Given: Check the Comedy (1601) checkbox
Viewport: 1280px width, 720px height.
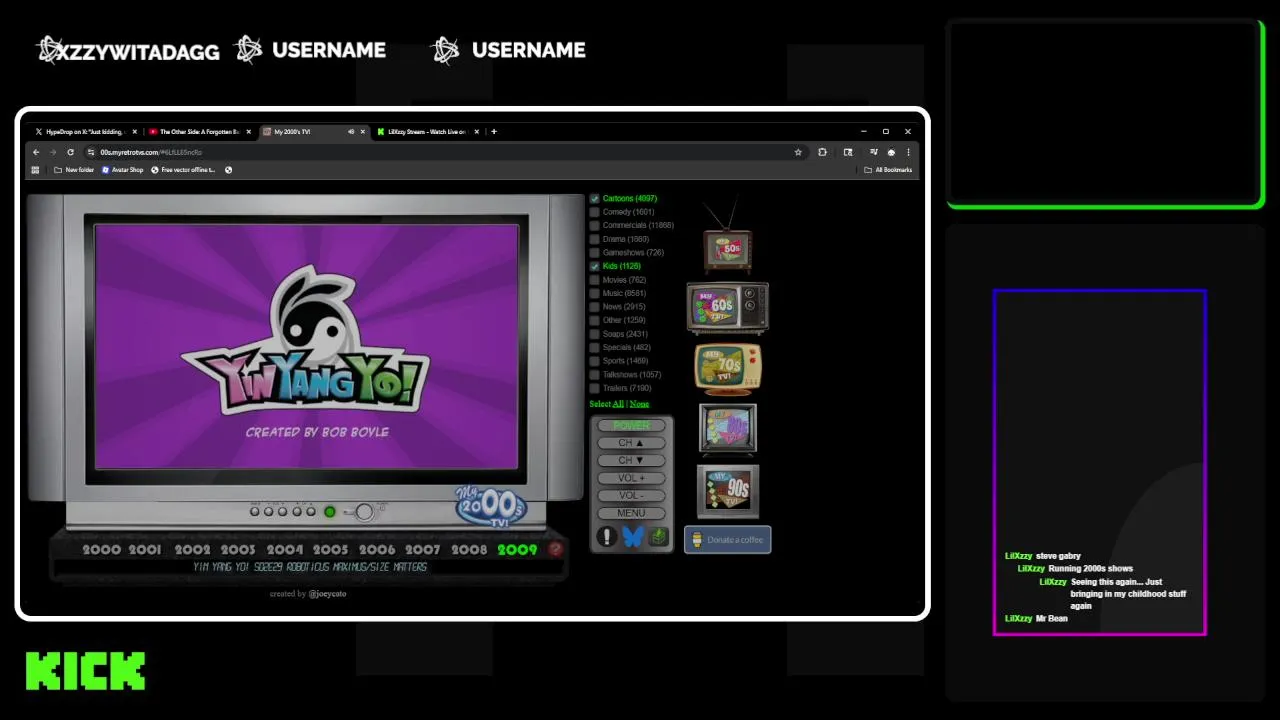Looking at the screenshot, I should click(x=594, y=212).
